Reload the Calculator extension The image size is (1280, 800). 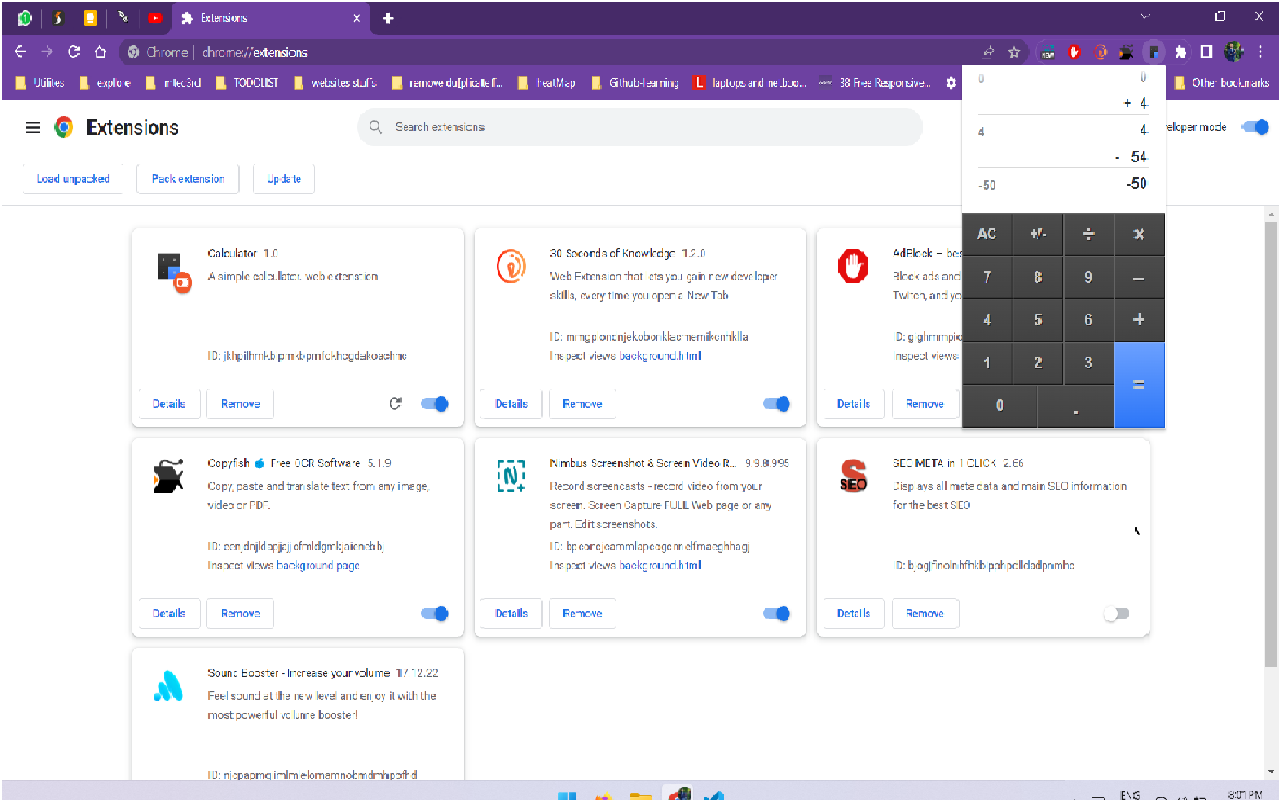(396, 404)
